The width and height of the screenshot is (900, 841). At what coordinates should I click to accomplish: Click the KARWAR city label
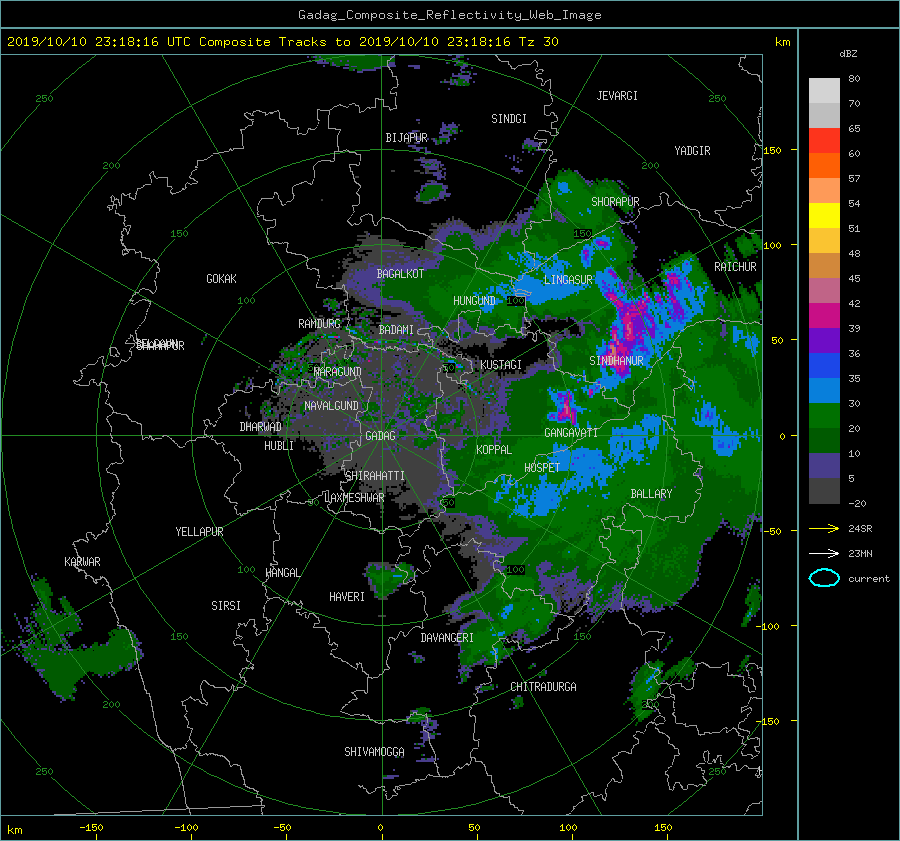82,562
